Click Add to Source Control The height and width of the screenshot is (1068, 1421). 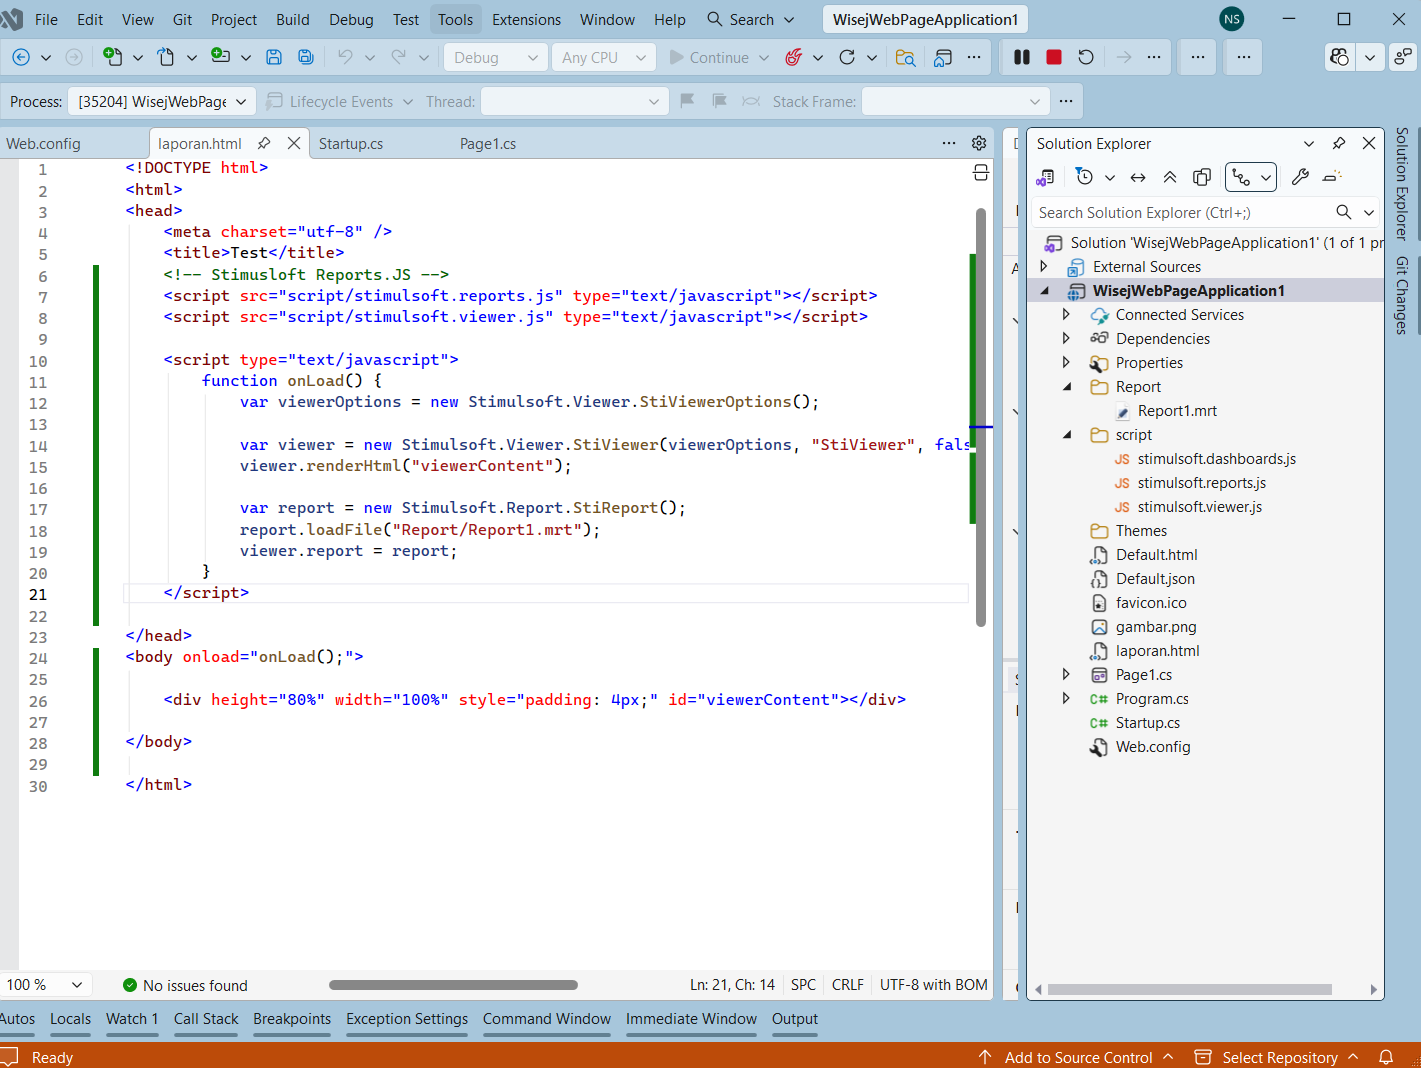[x=1077, y=1057]
